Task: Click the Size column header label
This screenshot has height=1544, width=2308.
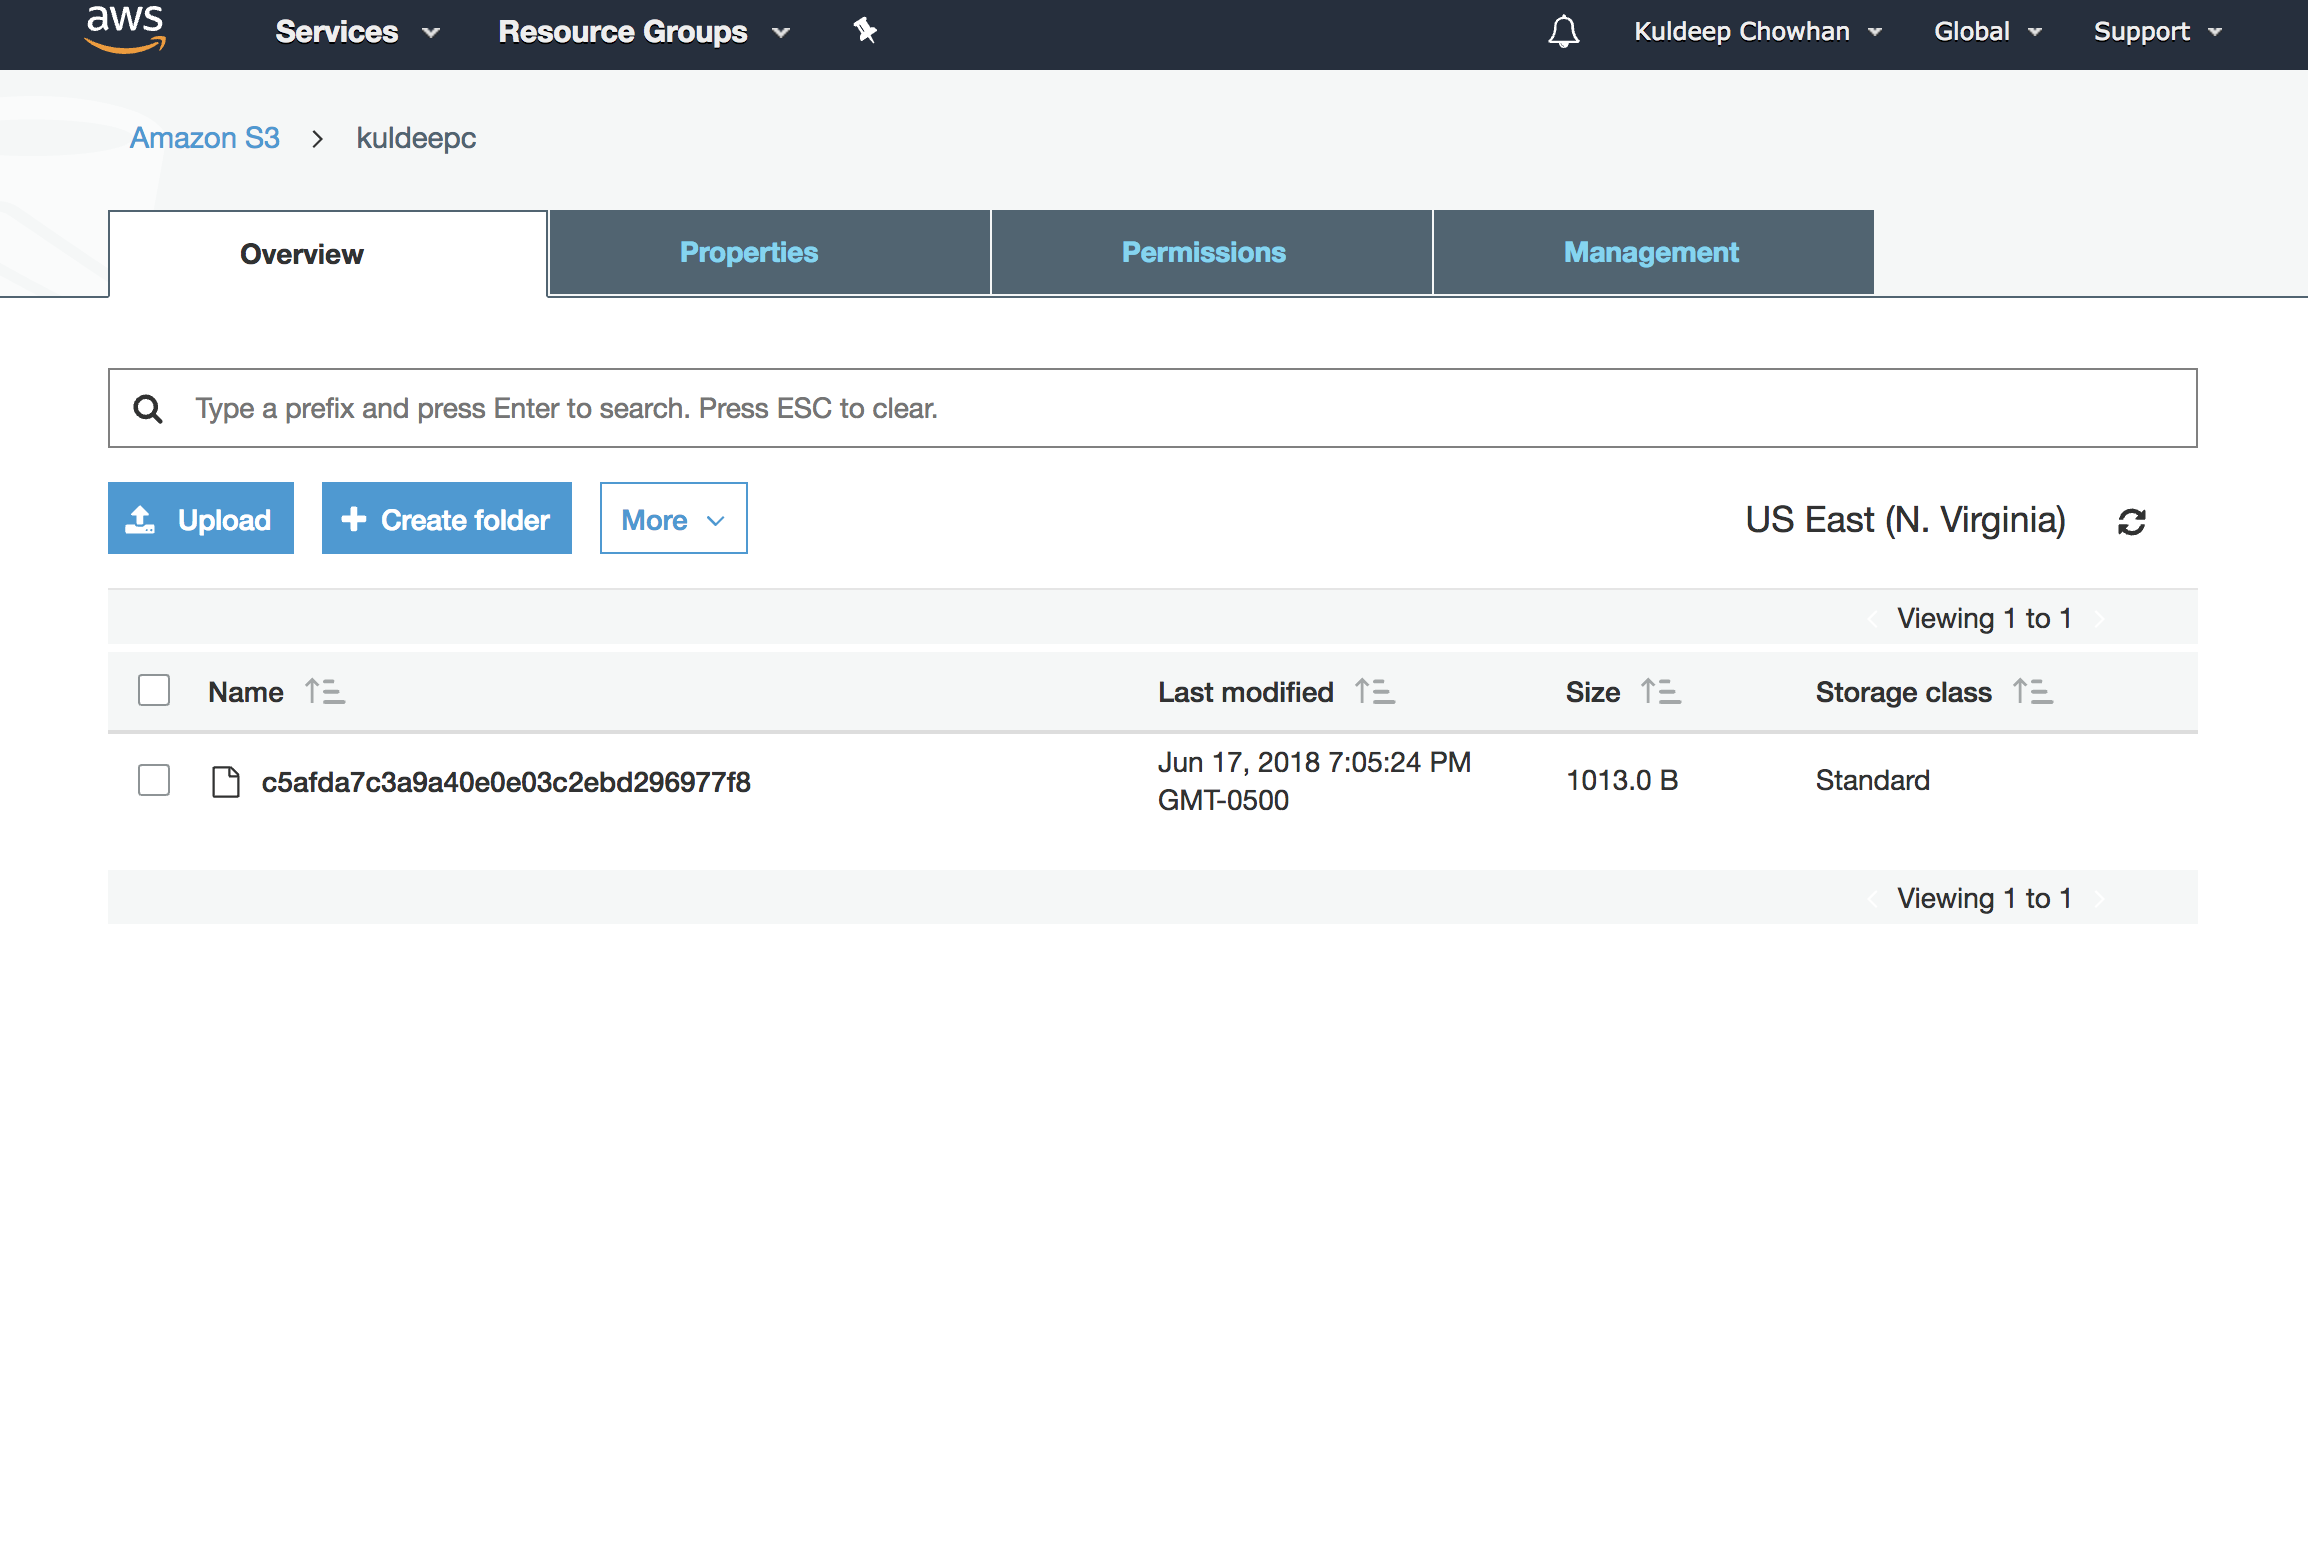Action: [1593, 692]
